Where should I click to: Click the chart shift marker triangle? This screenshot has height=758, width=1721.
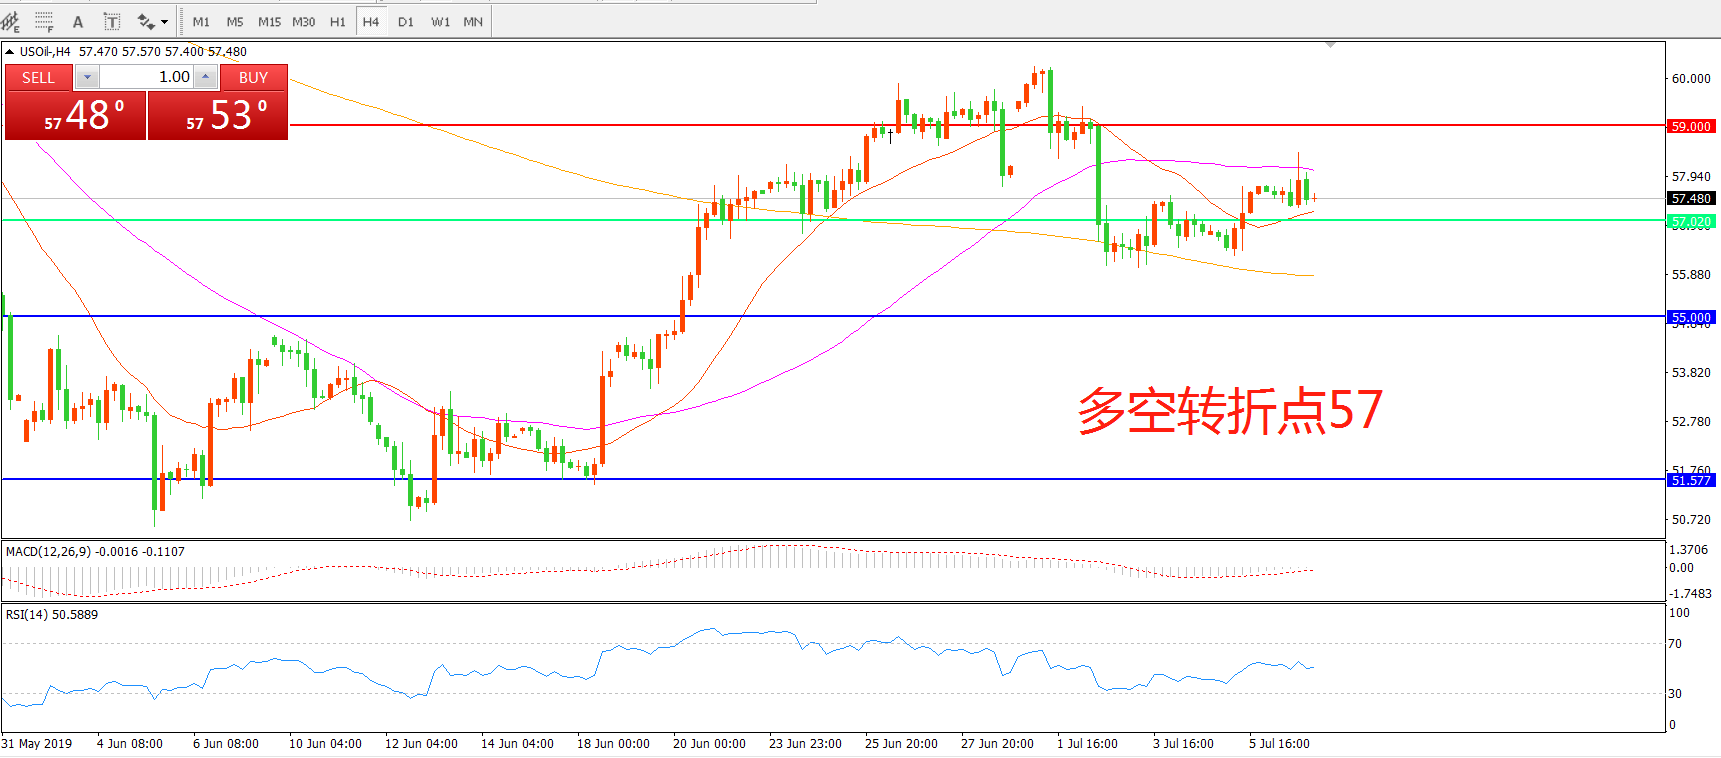tap(1330, 45)
